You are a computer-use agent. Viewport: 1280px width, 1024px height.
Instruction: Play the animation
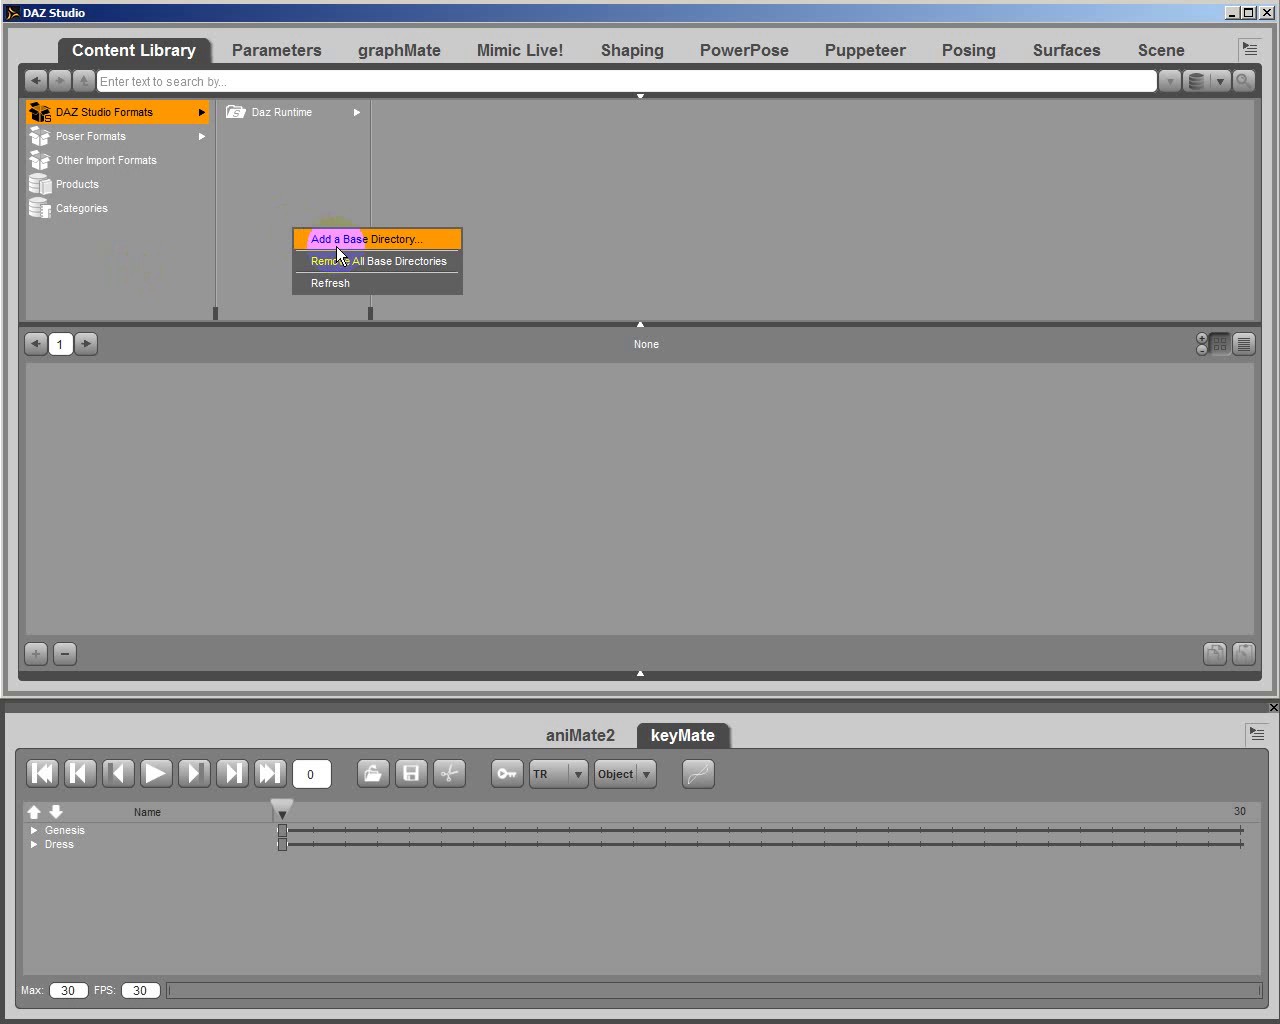(156, 773)
